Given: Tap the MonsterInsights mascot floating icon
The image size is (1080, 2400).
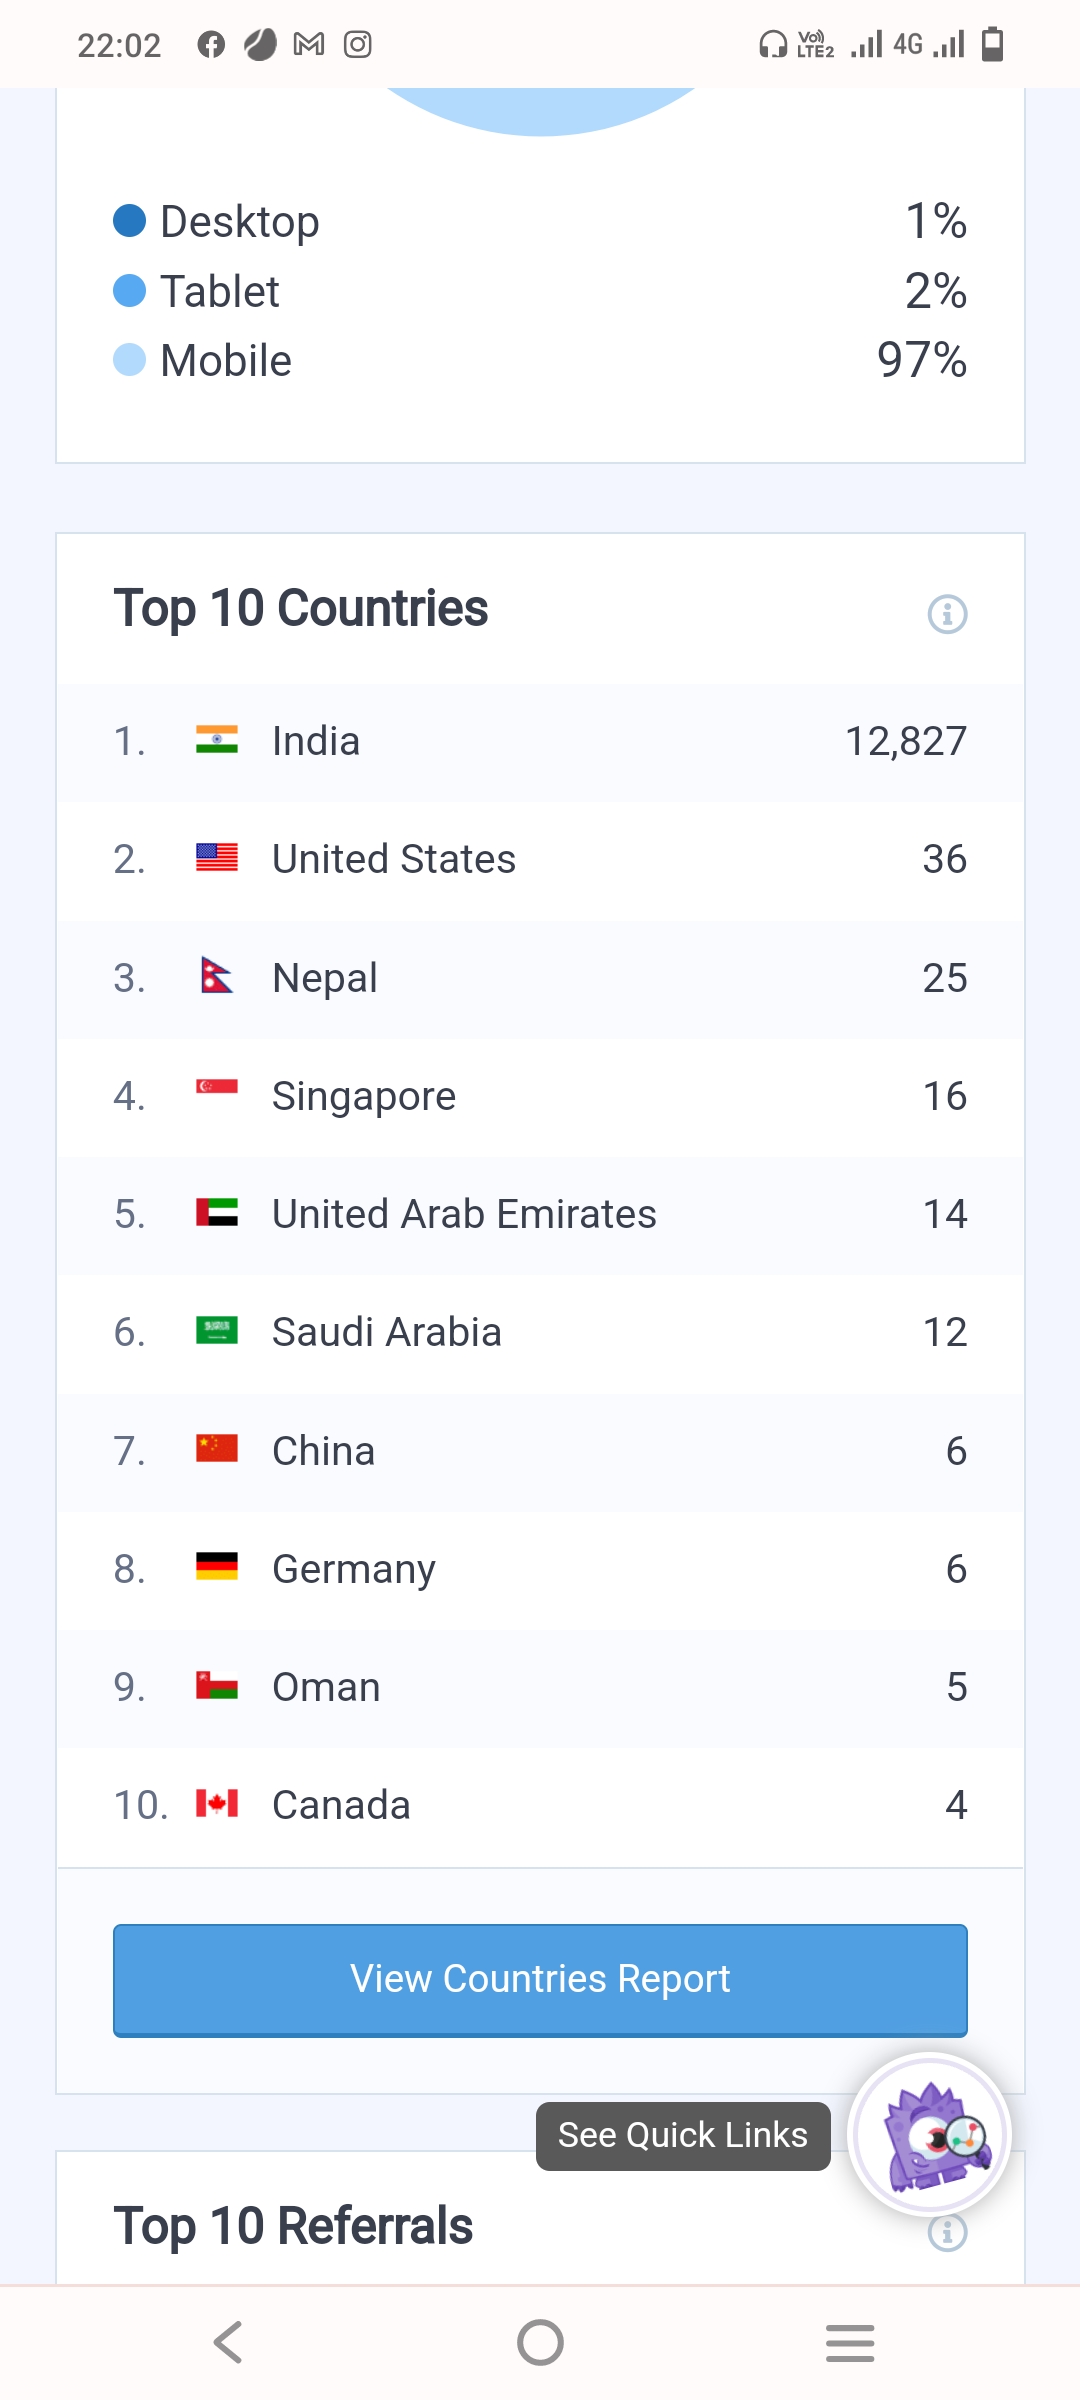Looking at the screenshot, I should 930,2134.
